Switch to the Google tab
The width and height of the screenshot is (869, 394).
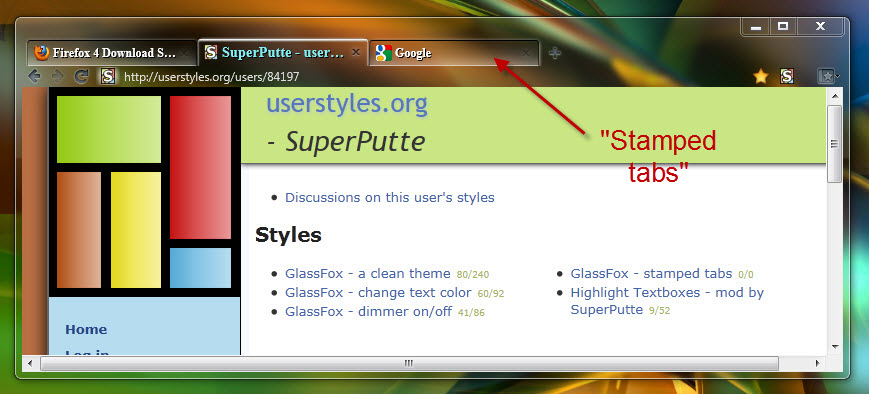pos(454,53)
